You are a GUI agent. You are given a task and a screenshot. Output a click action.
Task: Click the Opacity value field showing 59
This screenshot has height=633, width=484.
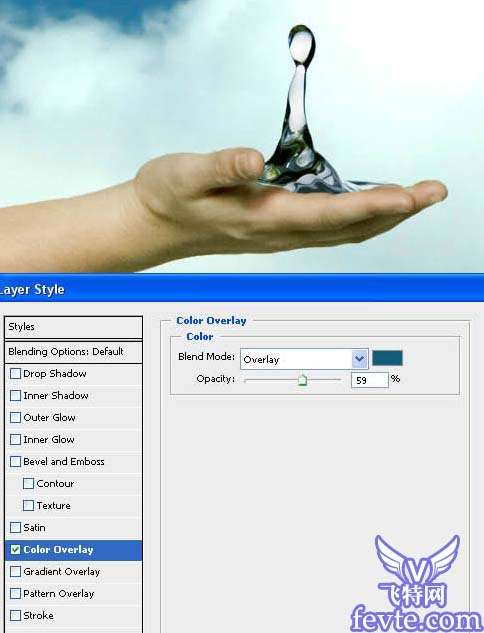pos(369,380)
